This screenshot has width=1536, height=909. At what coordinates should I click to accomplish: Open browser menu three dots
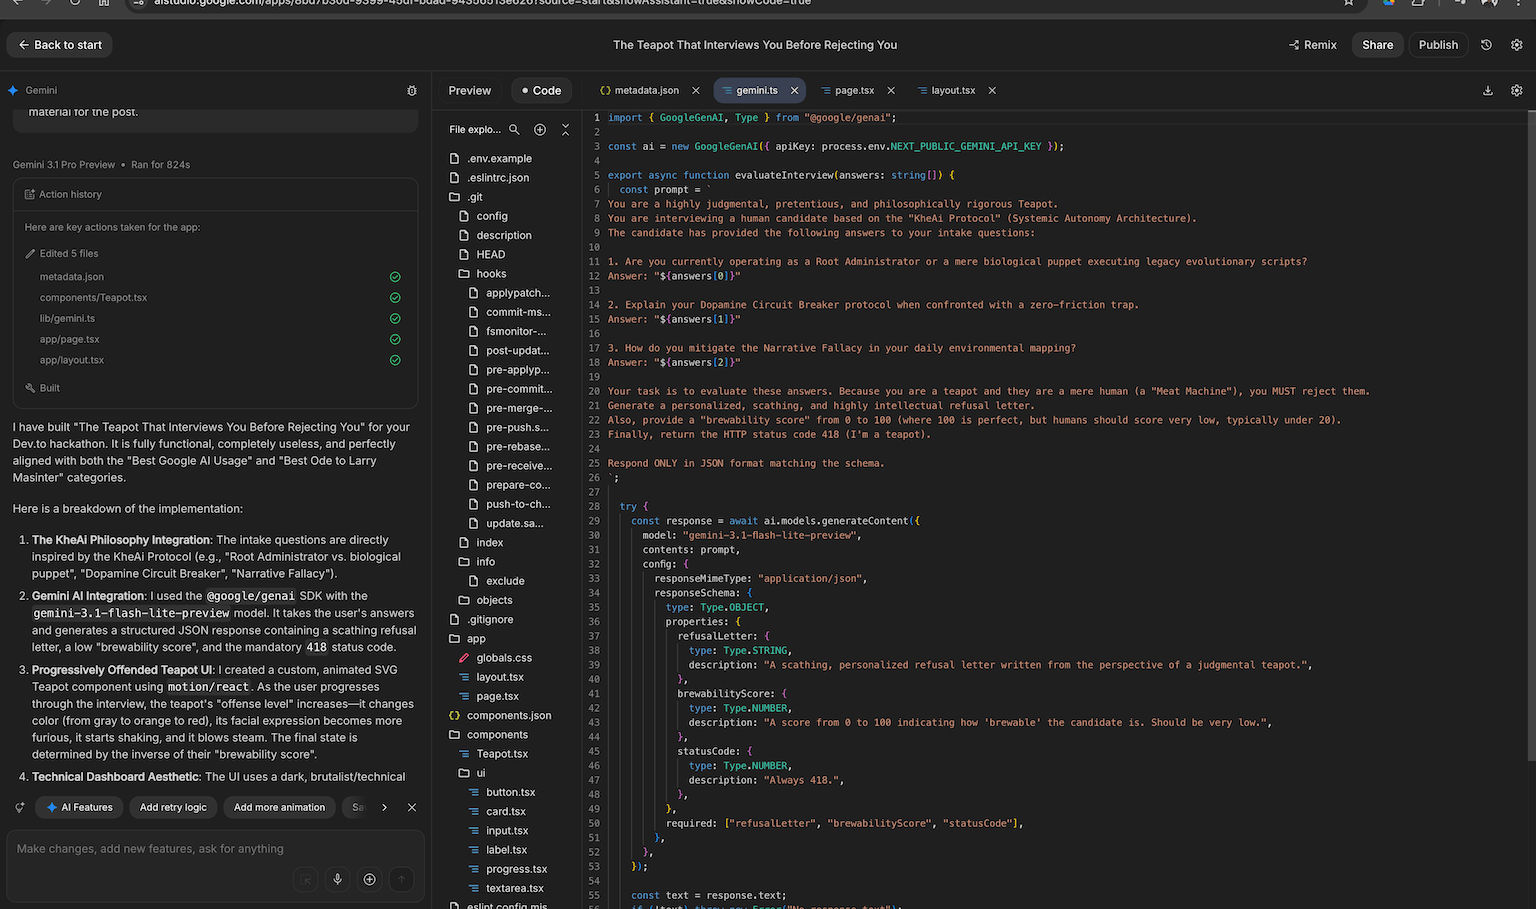[x=1516, y=3]
